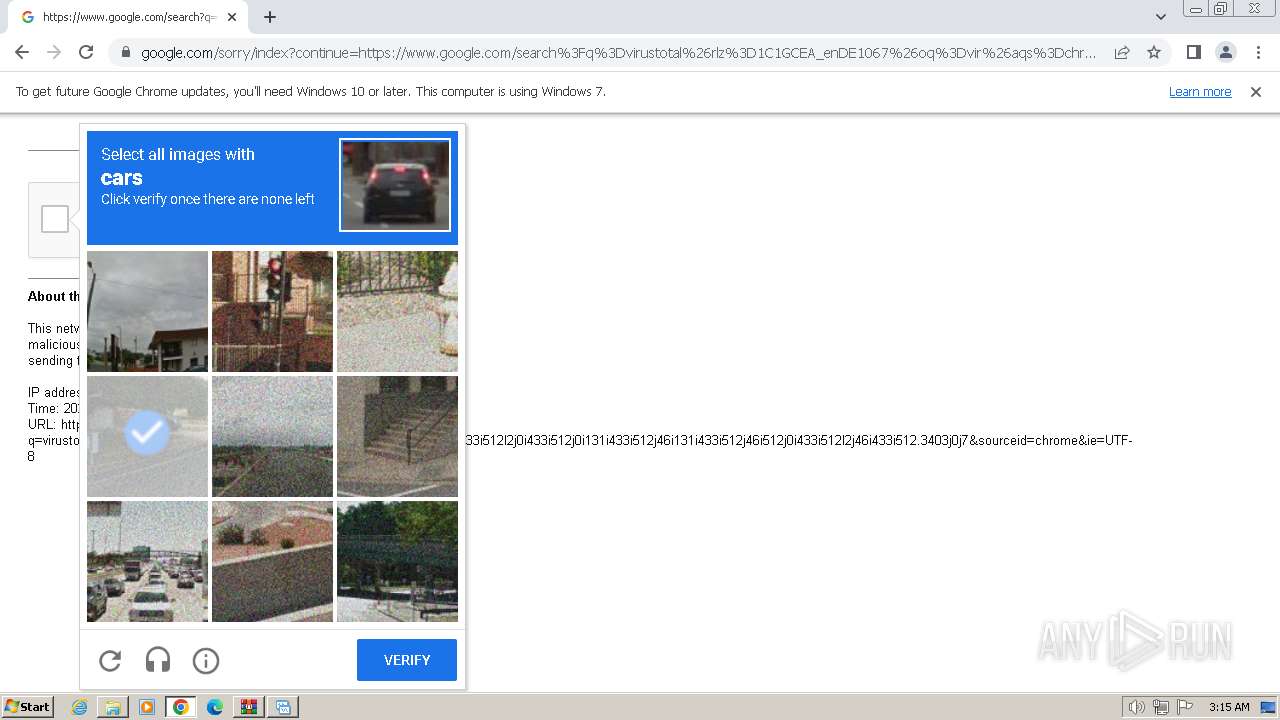The image size is (1280, 720).
Task: Select the traffic light tile
Action: 272,311
